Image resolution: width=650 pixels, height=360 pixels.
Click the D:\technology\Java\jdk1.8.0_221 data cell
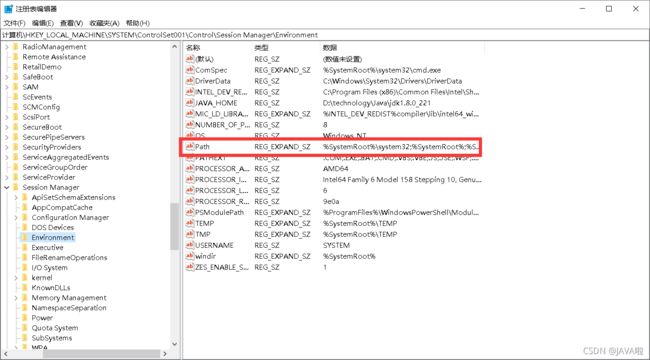coord(377,103)
